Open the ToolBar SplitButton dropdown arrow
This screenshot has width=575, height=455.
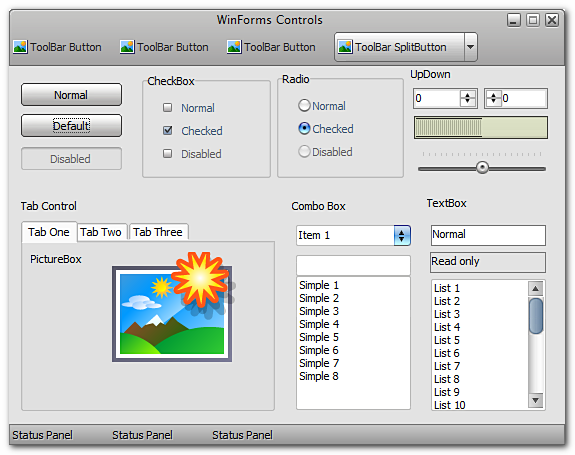click(x=470, y=47)
